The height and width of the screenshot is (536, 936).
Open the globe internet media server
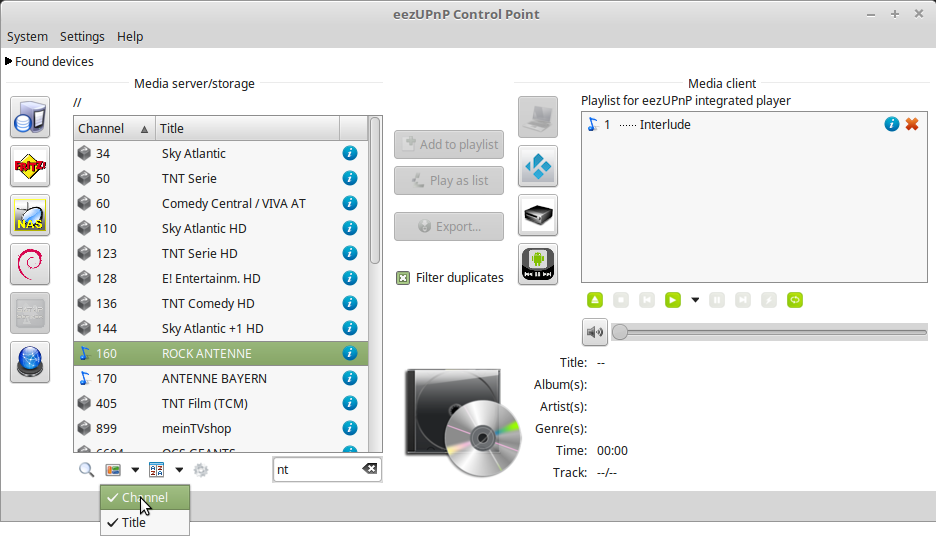30,362
